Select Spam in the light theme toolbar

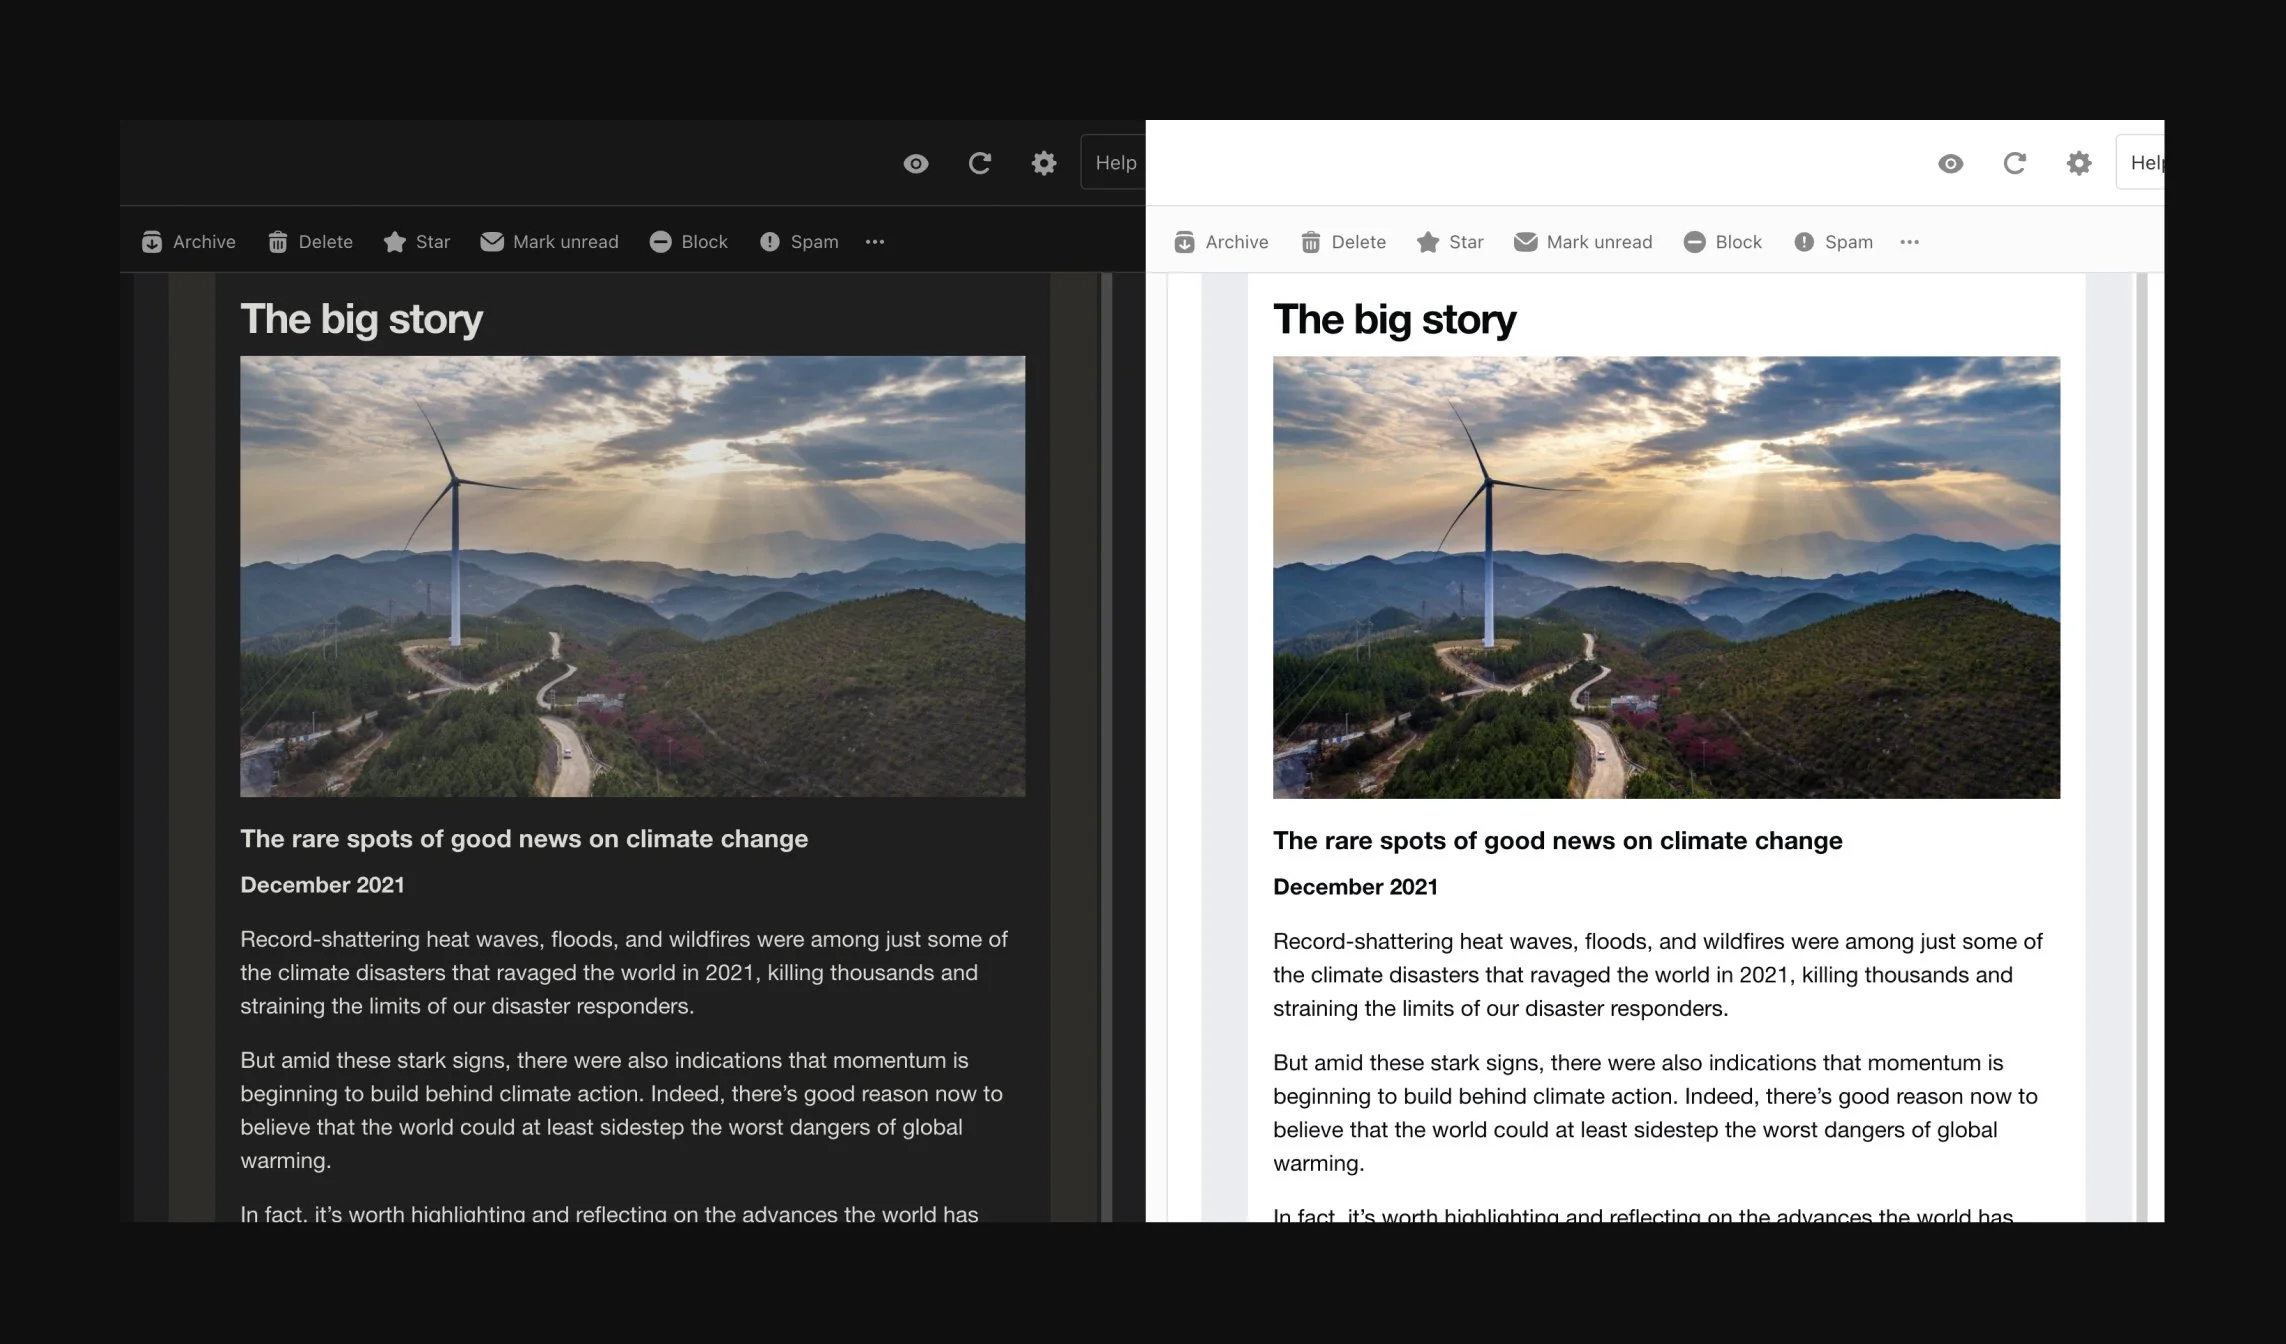tap(1832, 241)
